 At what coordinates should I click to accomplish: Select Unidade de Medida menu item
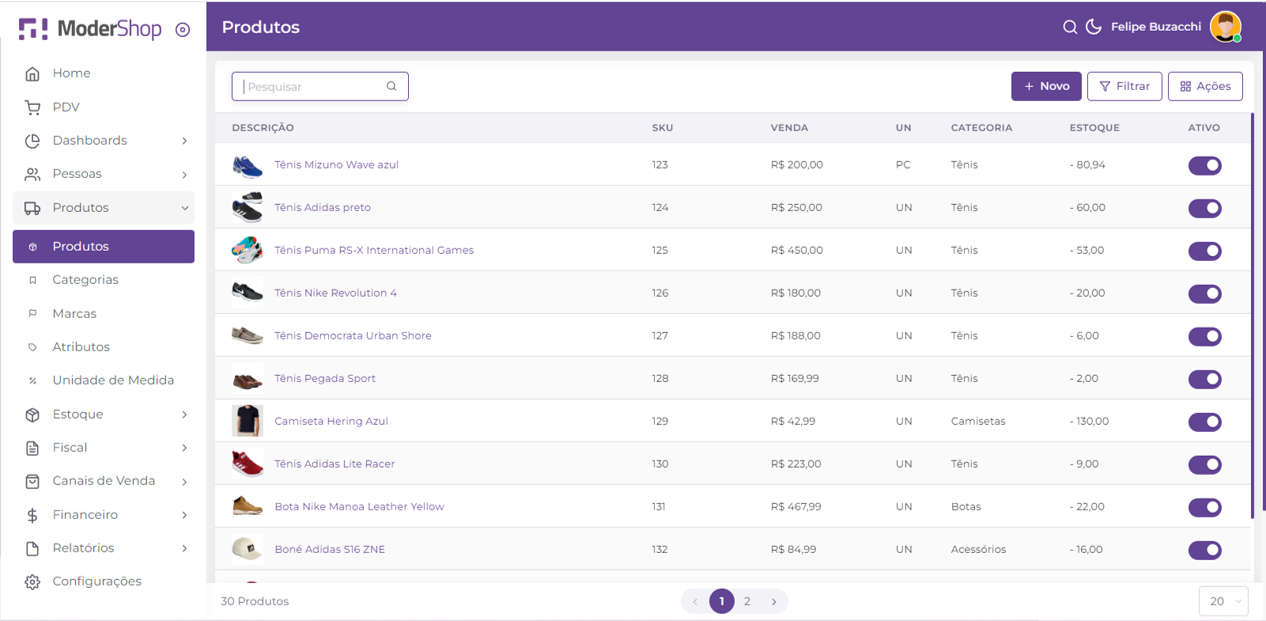[x=113, y=380]
